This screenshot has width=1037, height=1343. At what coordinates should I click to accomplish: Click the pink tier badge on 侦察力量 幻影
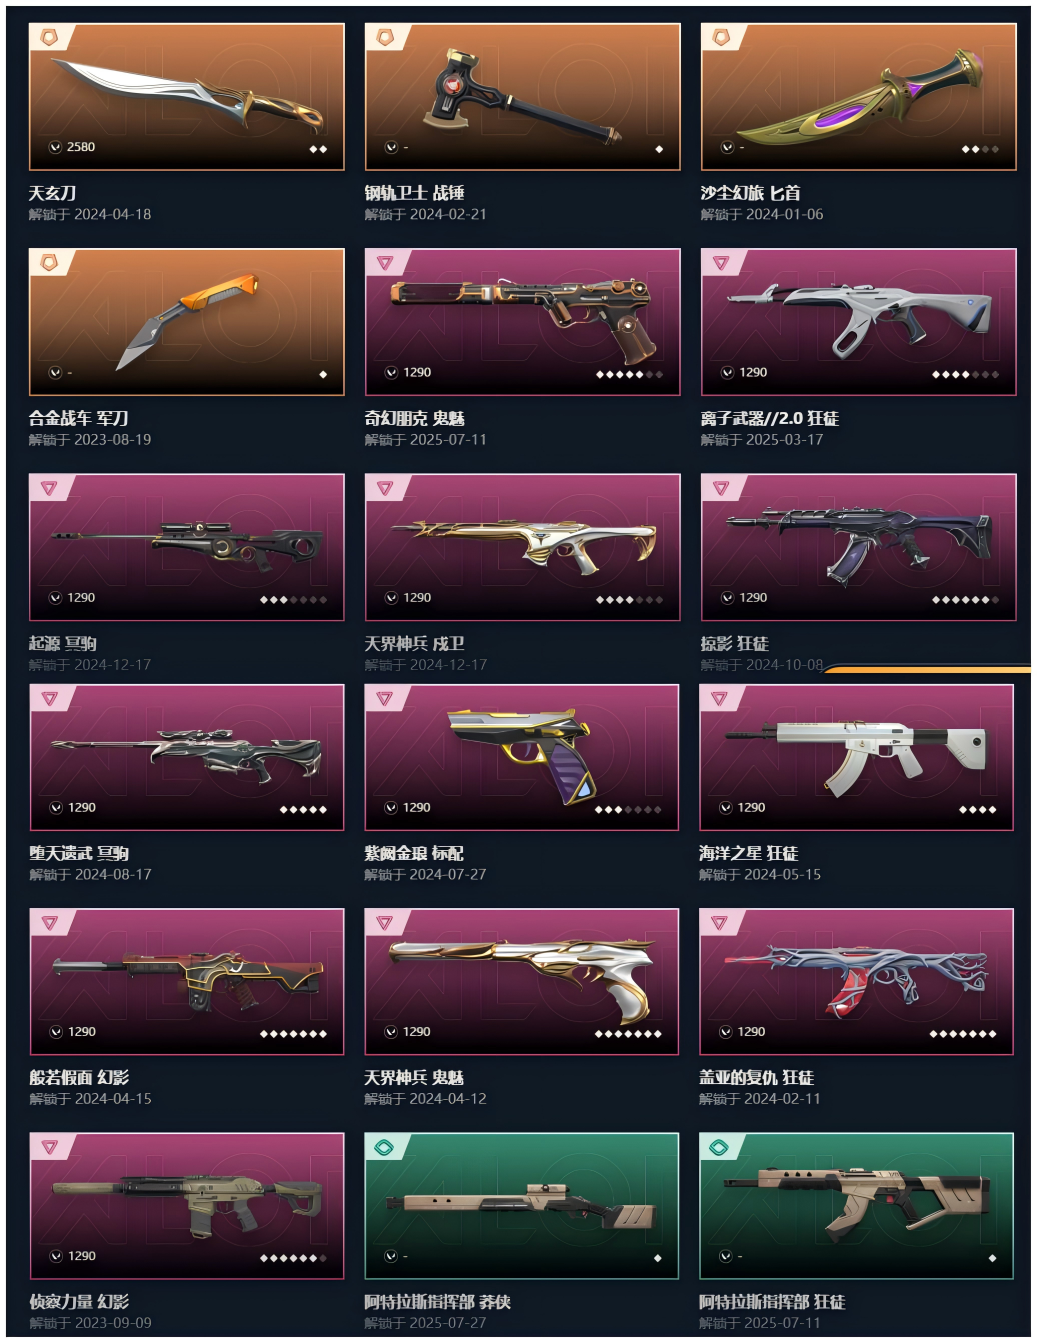tap(49, 1146)
